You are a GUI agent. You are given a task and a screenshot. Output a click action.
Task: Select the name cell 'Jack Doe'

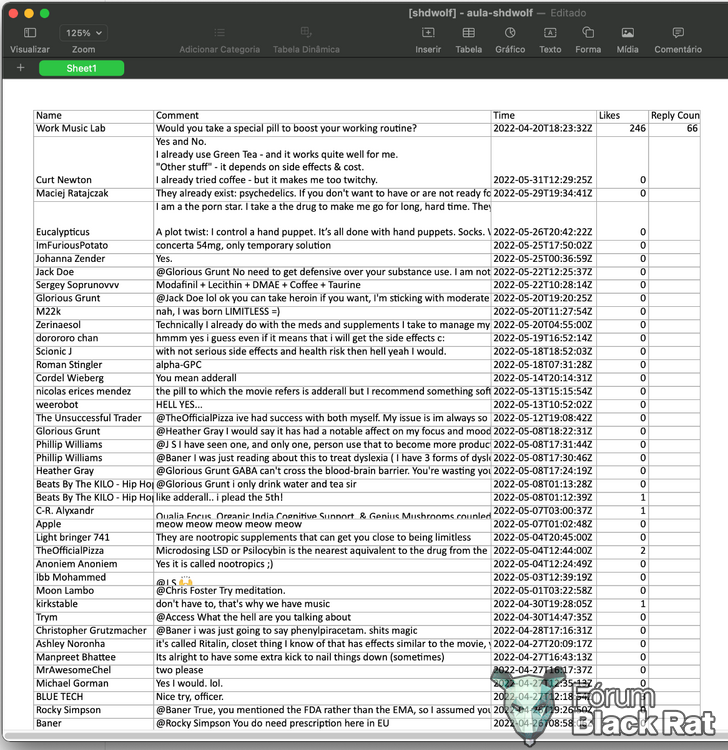coord(93,273)
